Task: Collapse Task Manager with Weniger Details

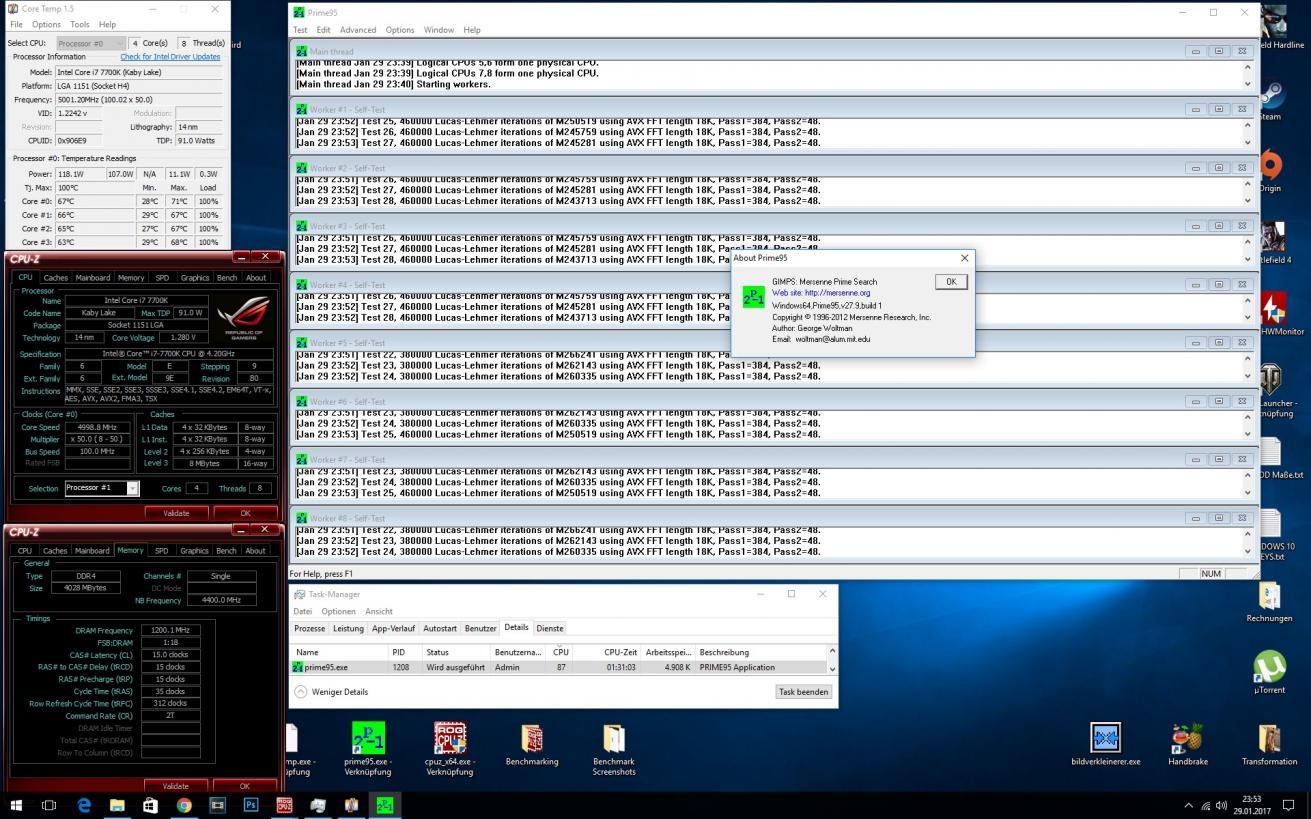Action: 331,691
